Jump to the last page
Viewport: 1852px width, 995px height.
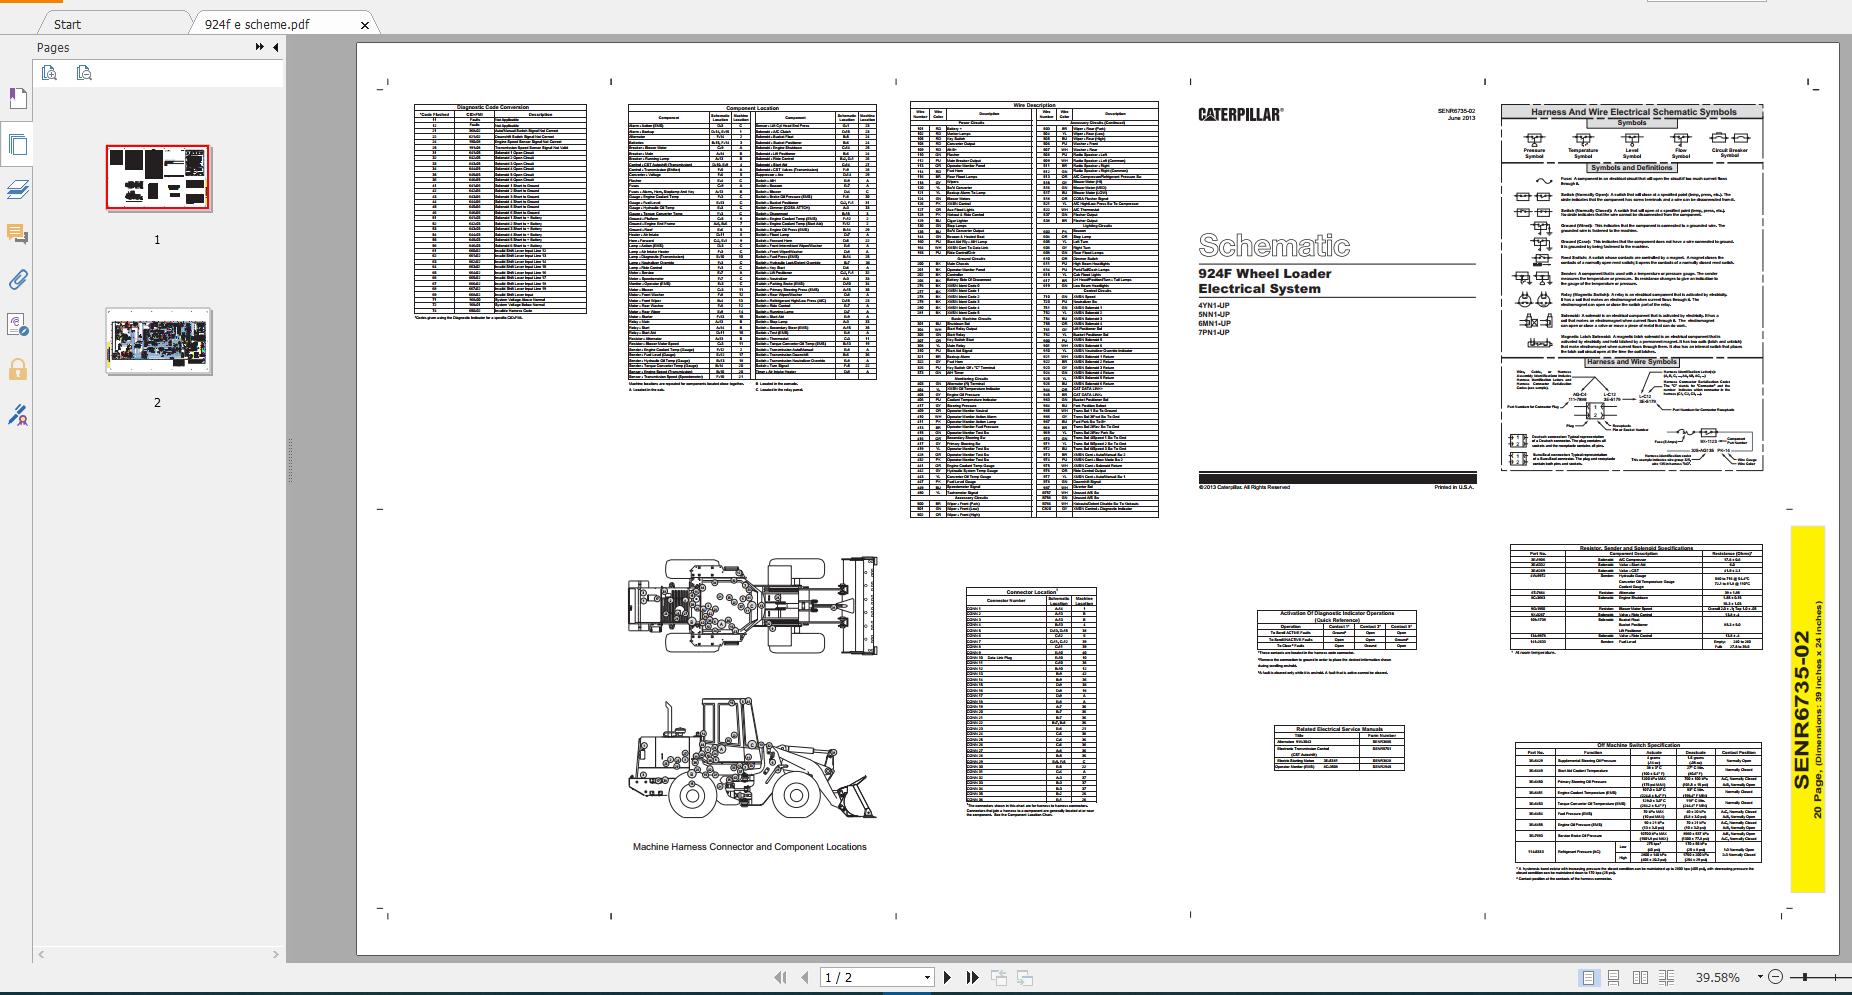click(971, 978)
